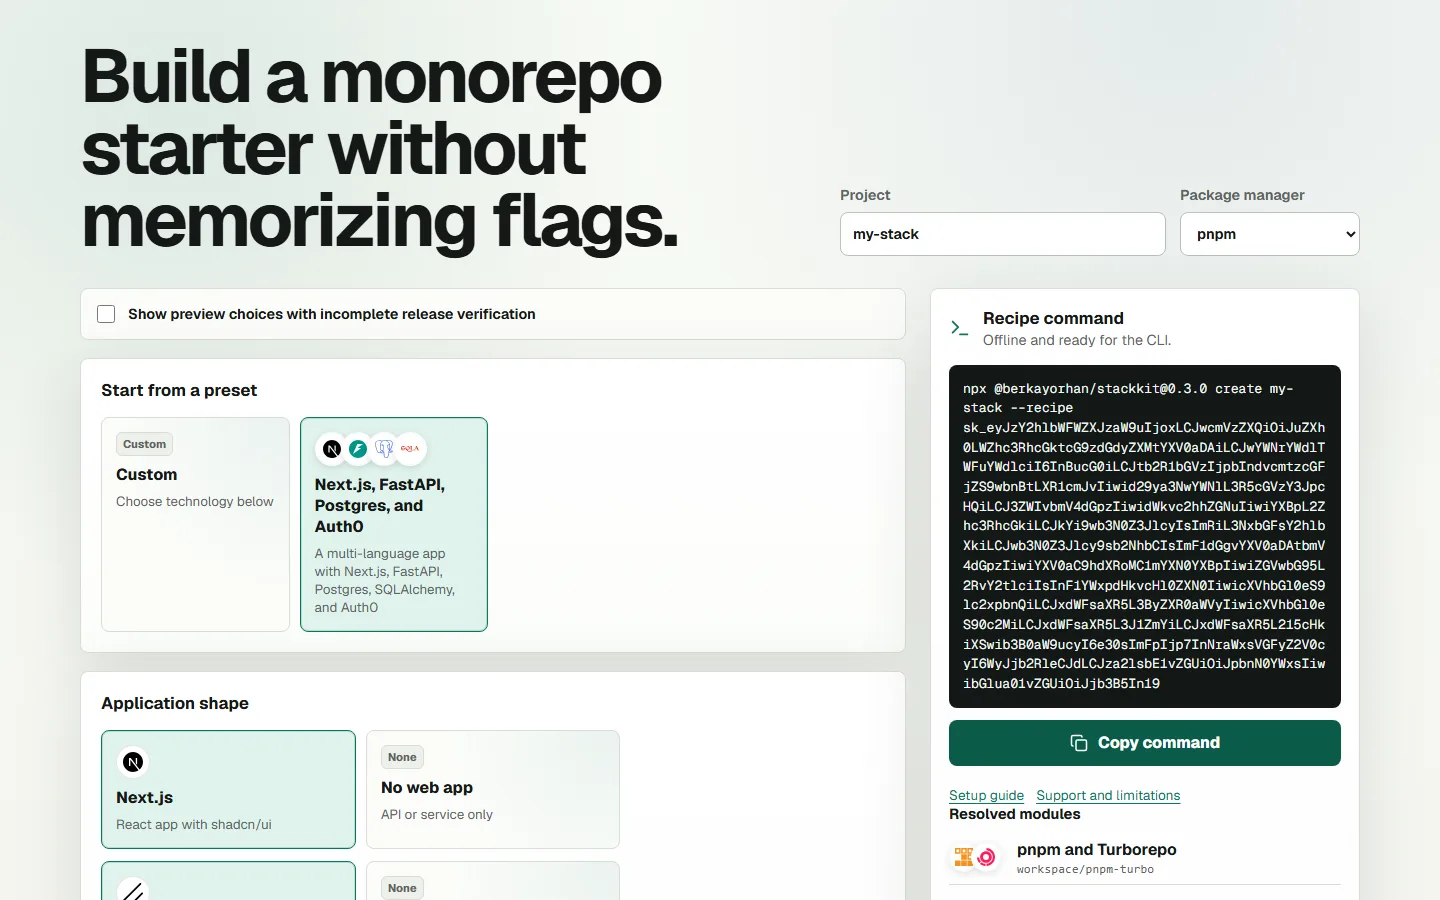Click inside the recipe command code block
Viewport: 1440px width, 900px height.
click(1145, 536)
